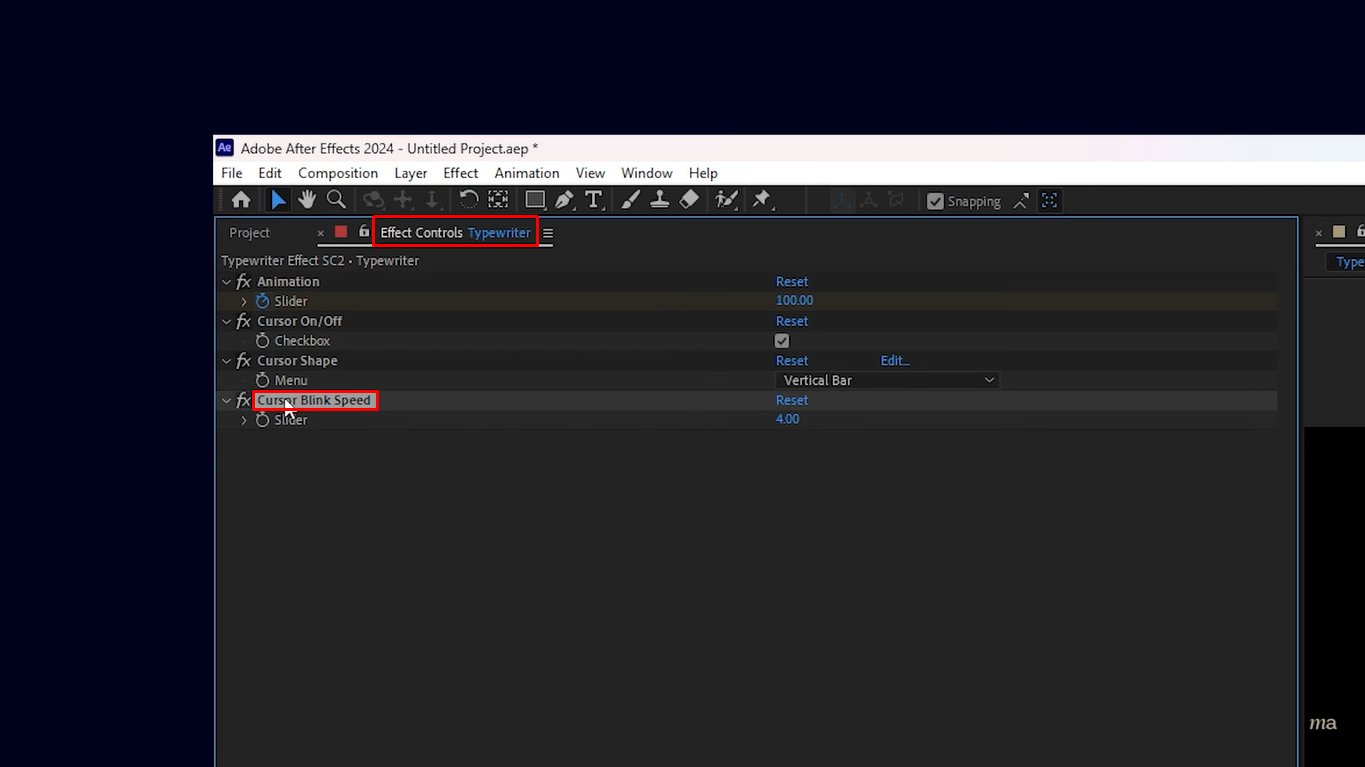
Task: Click the Slider value 100.00
Action: [794, 300]
